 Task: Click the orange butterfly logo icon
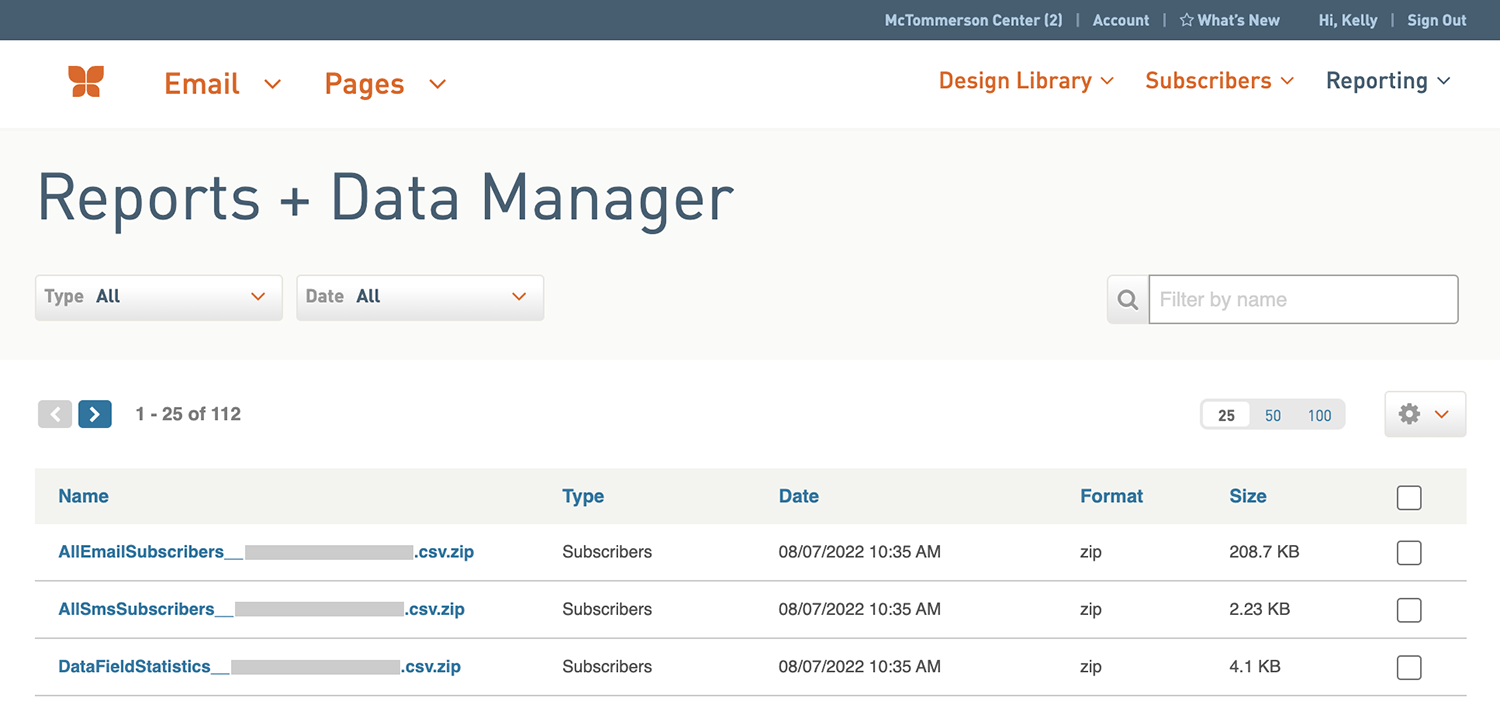pos(86,81)
